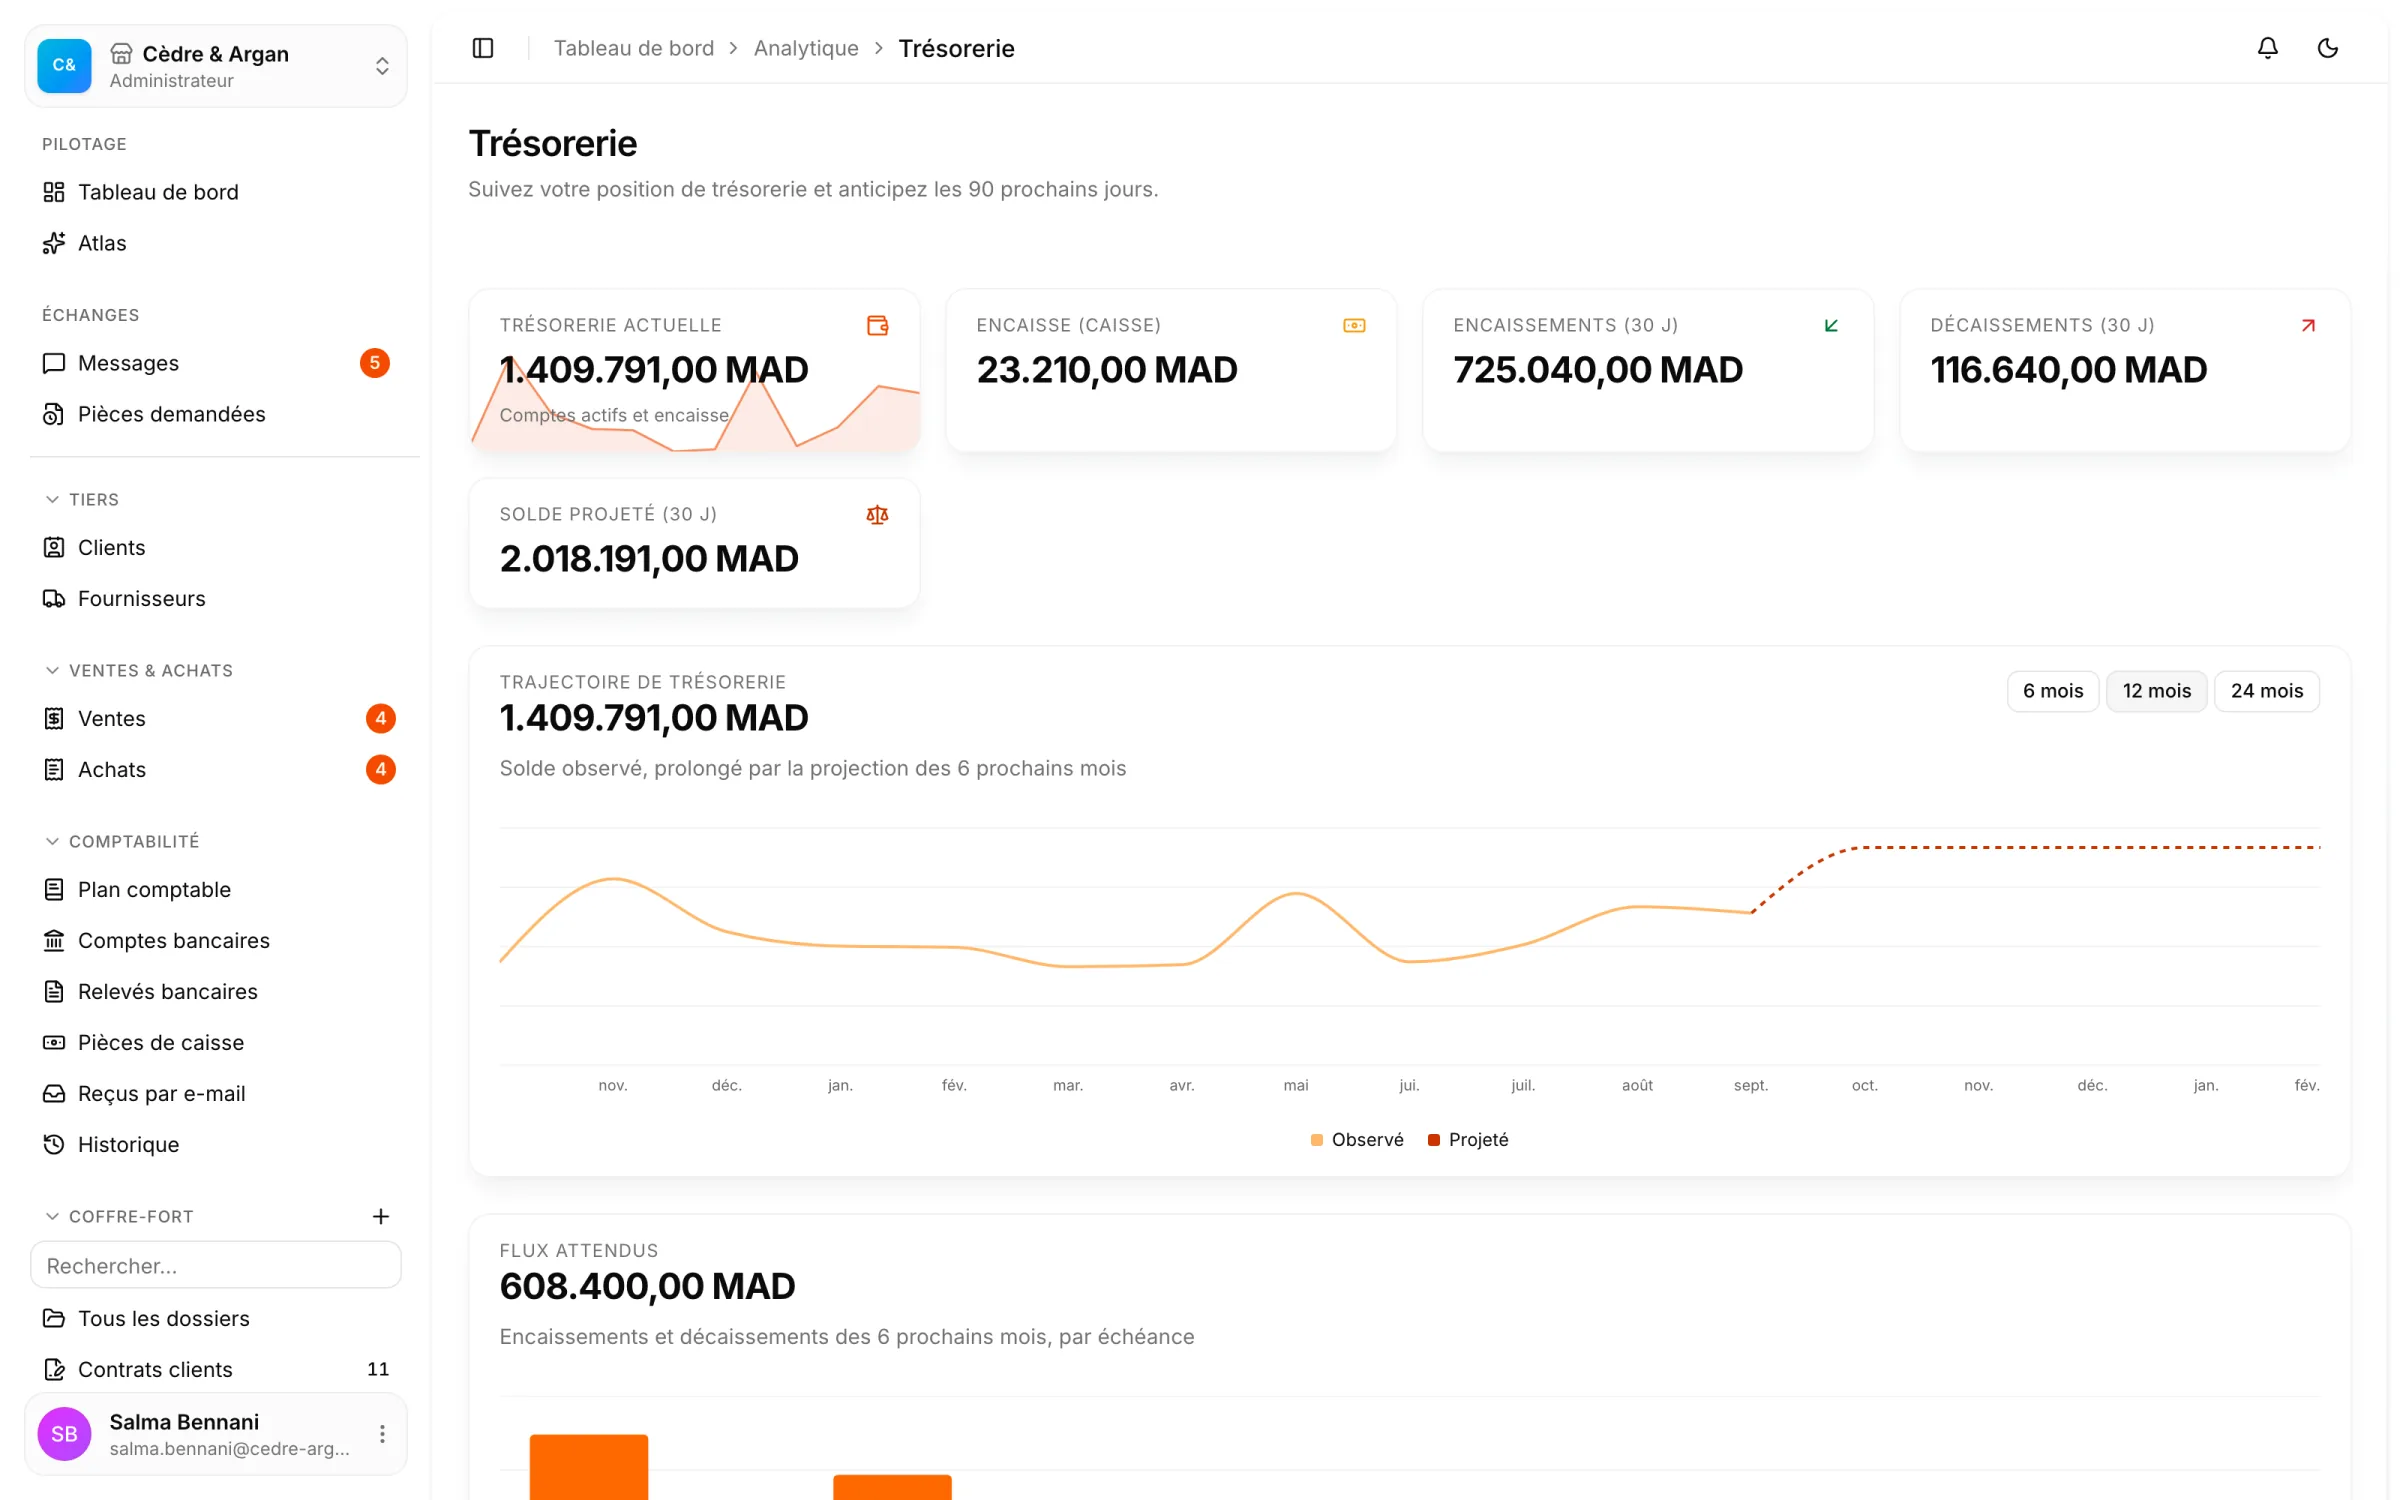Open Atlas from the sidebar
Image resolution: width=2400 pixels, height=1500 pixels.
[216, 243]
